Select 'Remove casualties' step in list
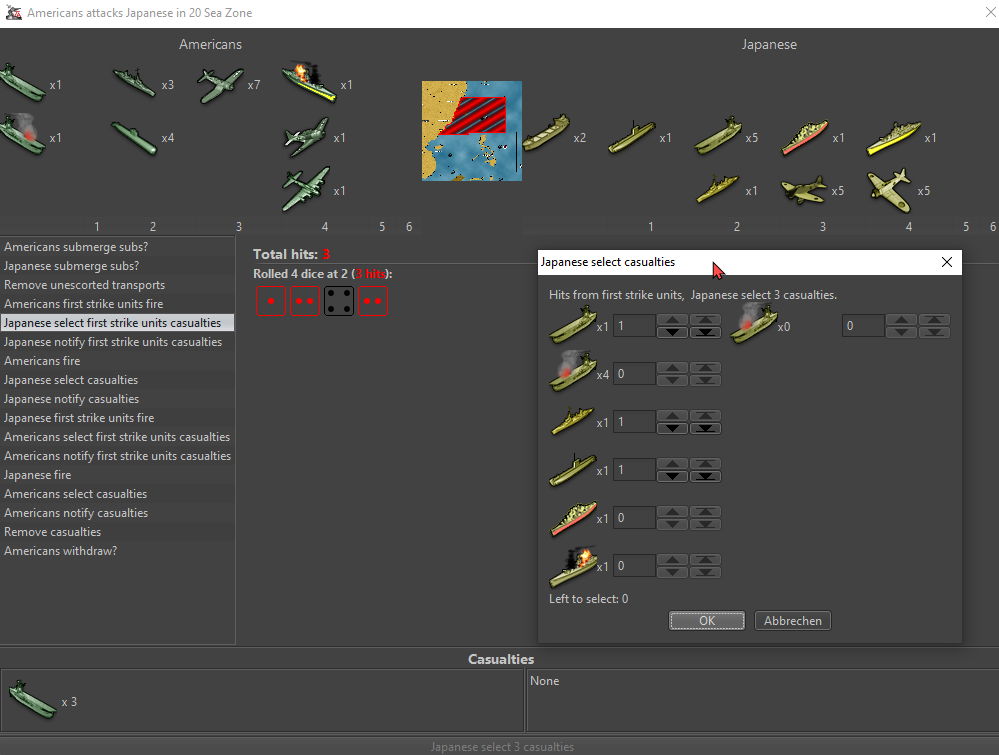This screenshot has width=999, height=755. pyautogui.click(x=52, y=532)
